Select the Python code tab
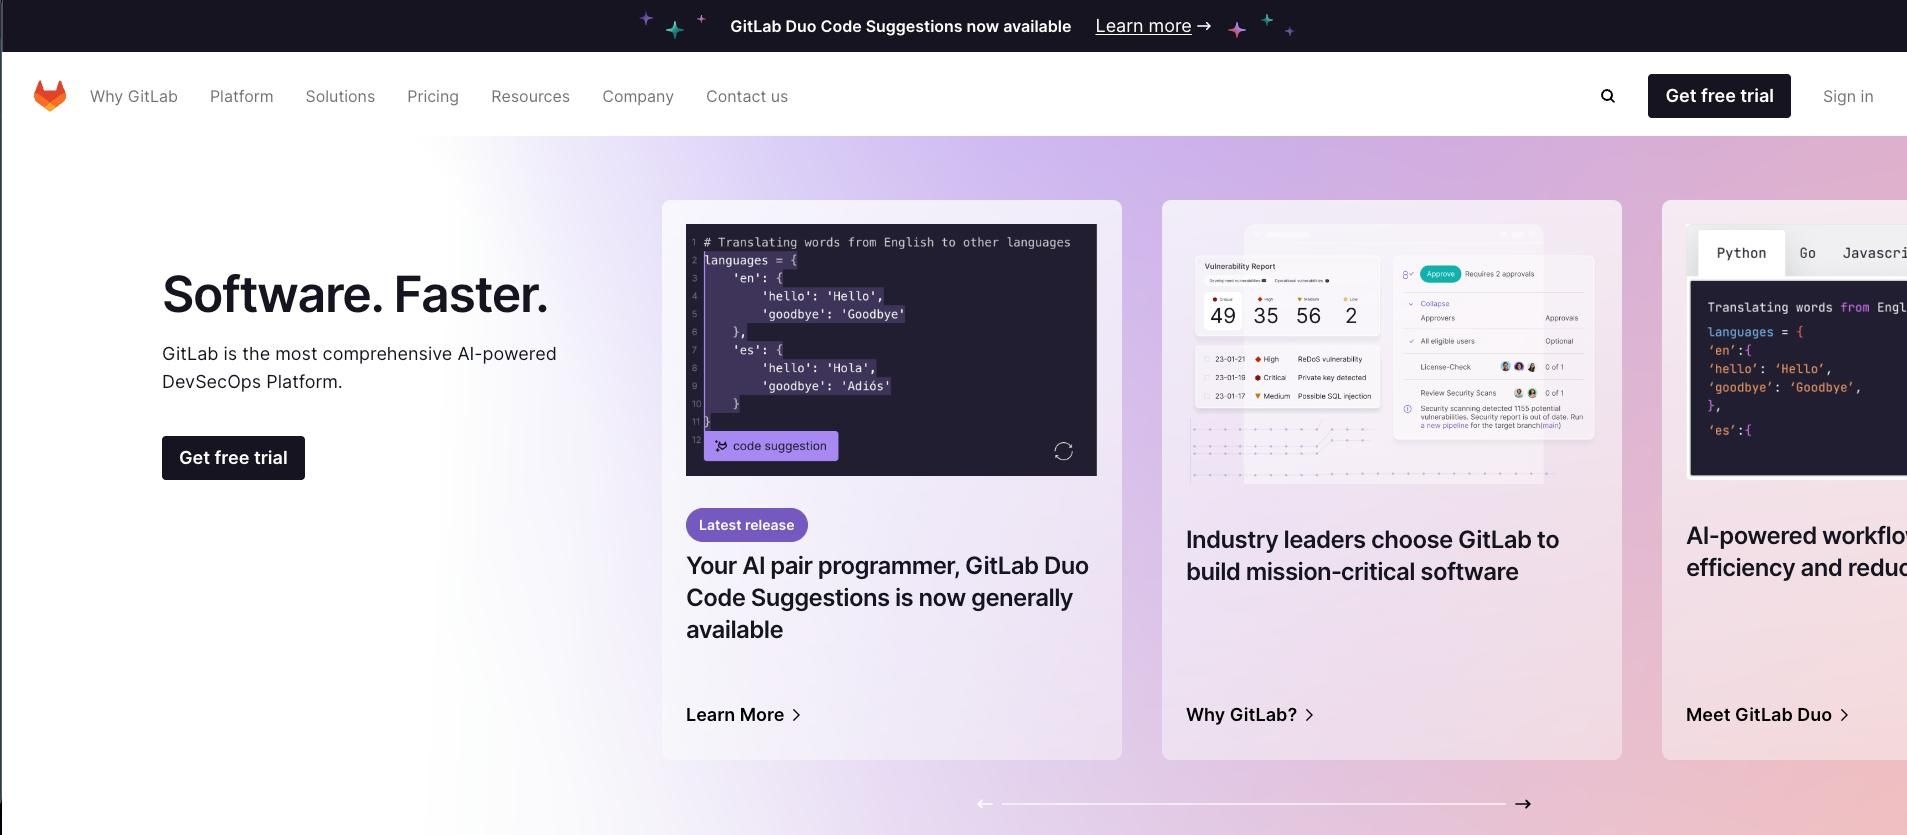1907x835 pixels. tap(1741, 253)
